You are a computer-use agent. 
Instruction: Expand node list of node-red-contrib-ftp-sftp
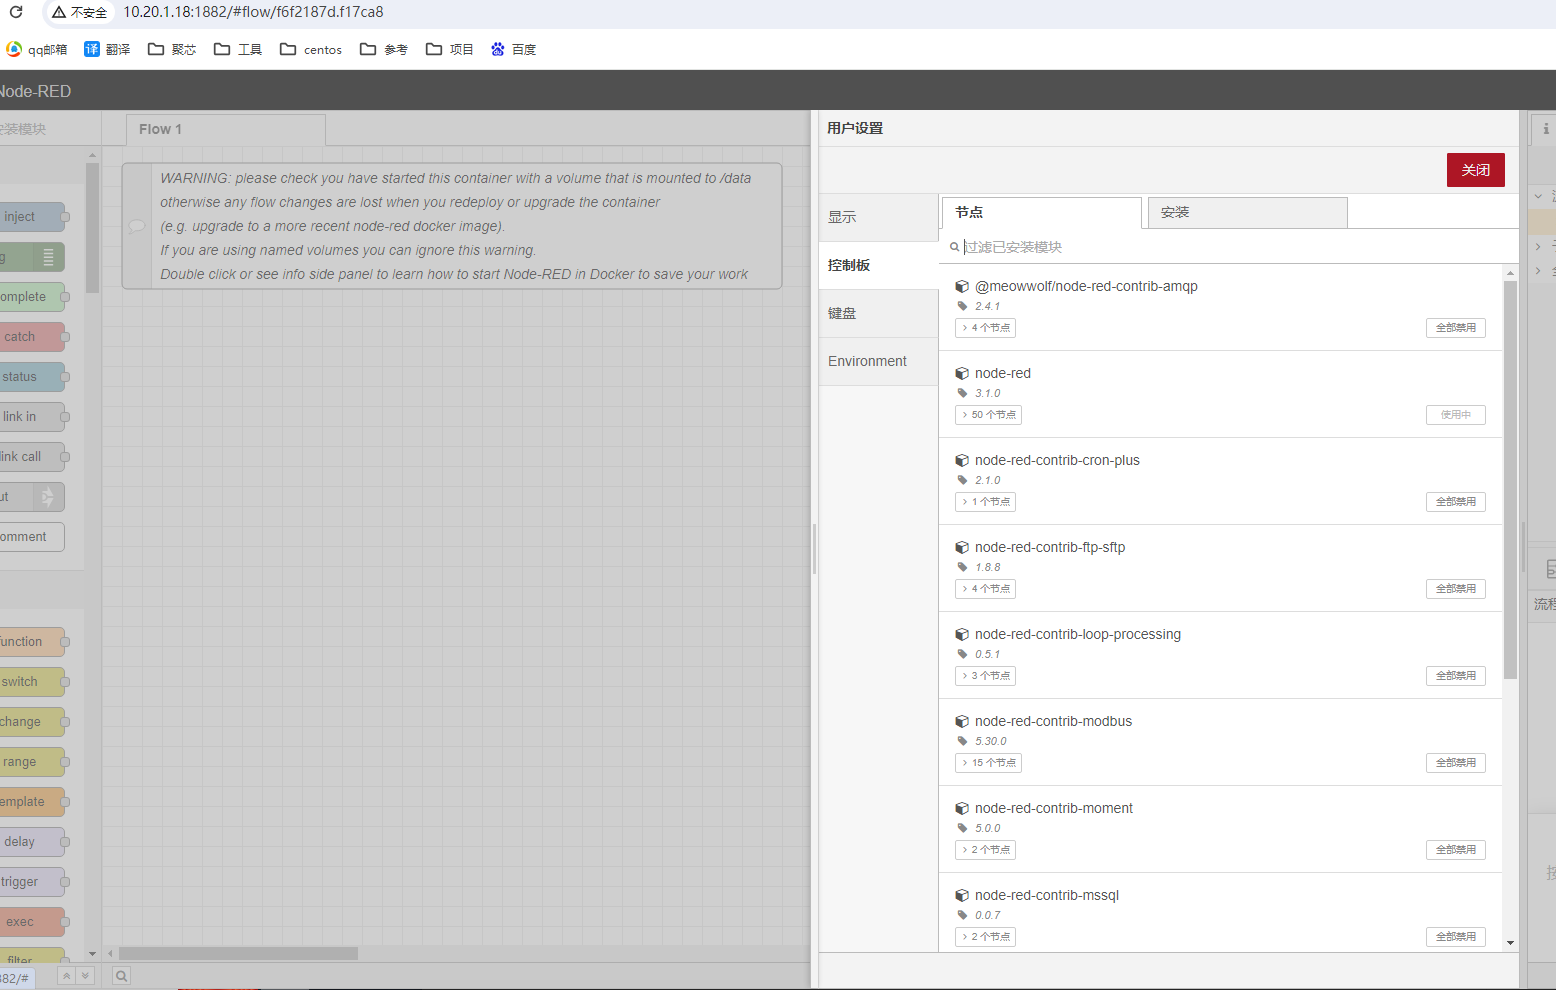(x=985, y=589)
